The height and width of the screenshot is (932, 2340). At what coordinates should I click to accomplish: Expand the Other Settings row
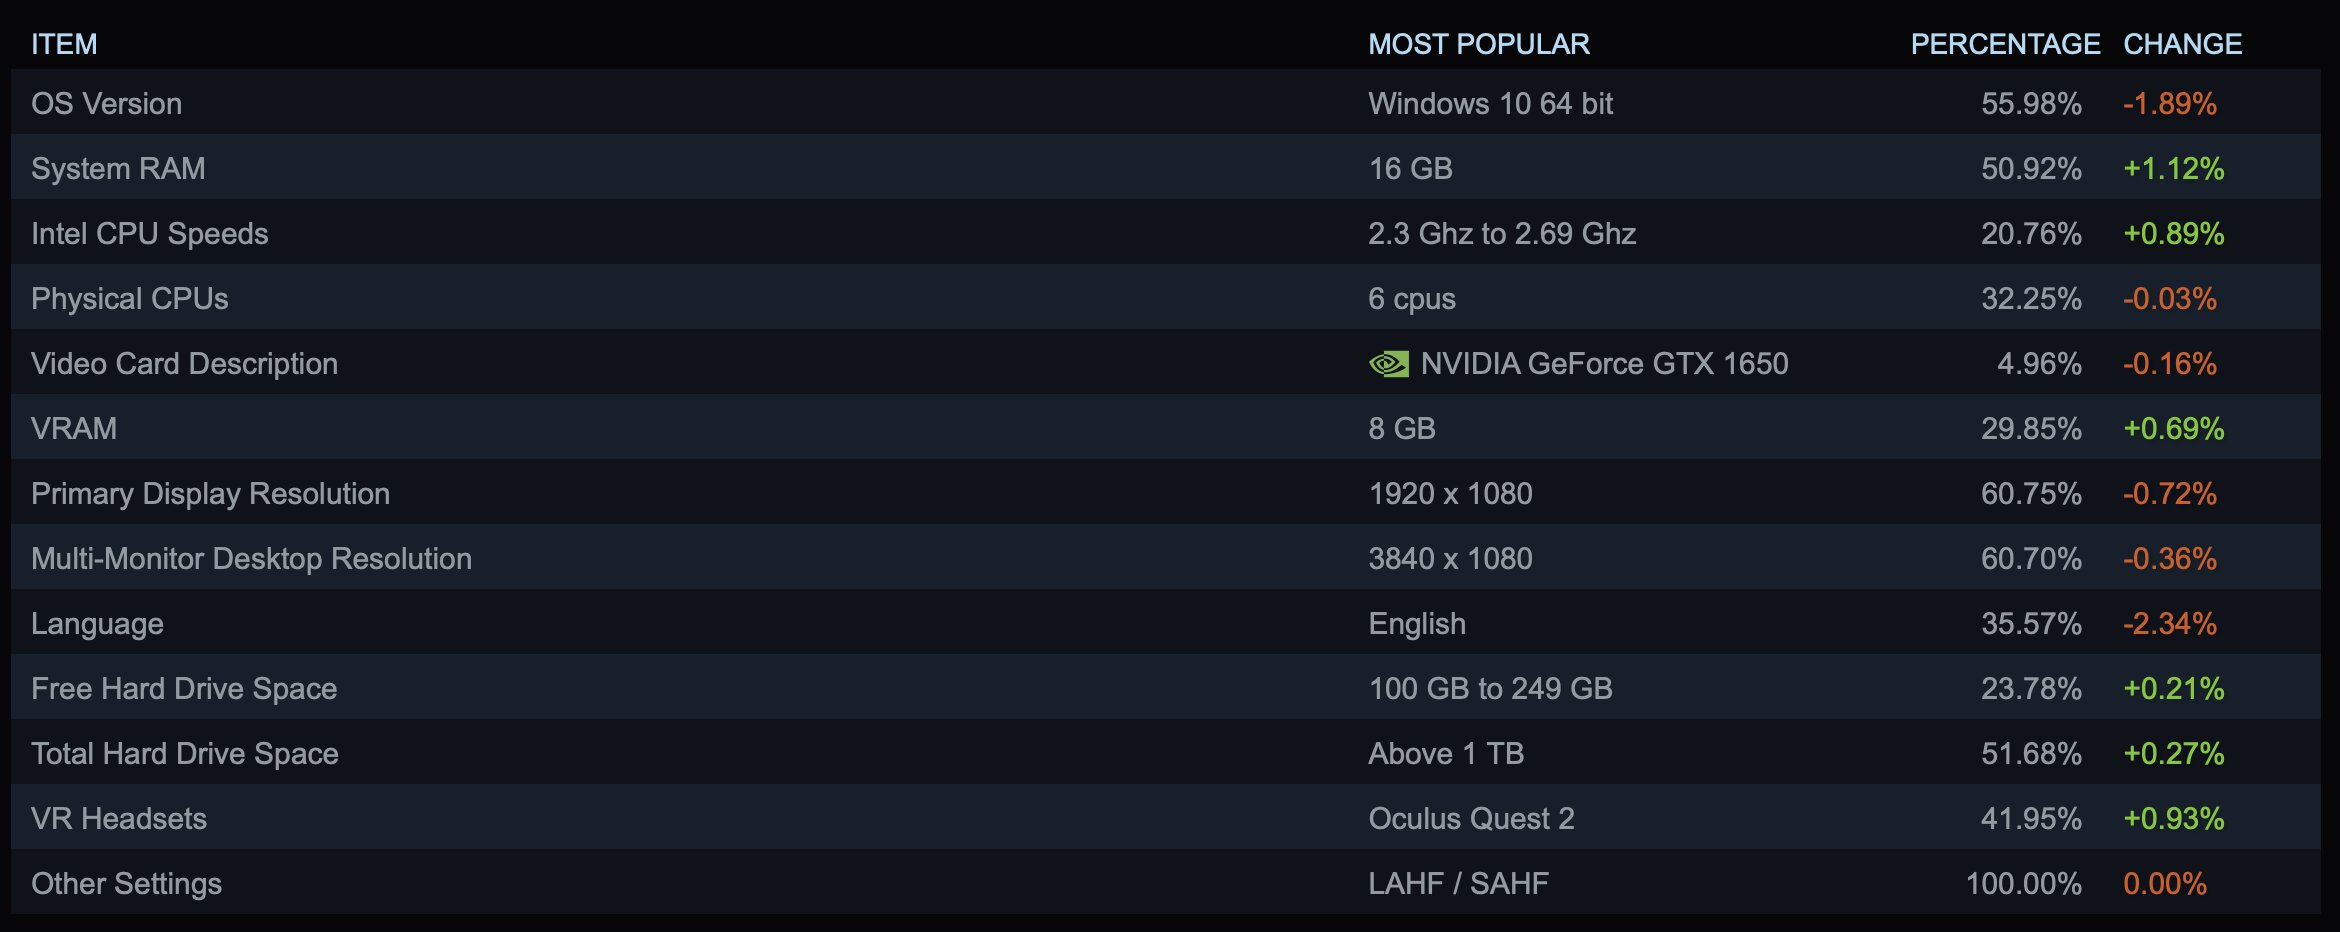(x=1165, y=882)
